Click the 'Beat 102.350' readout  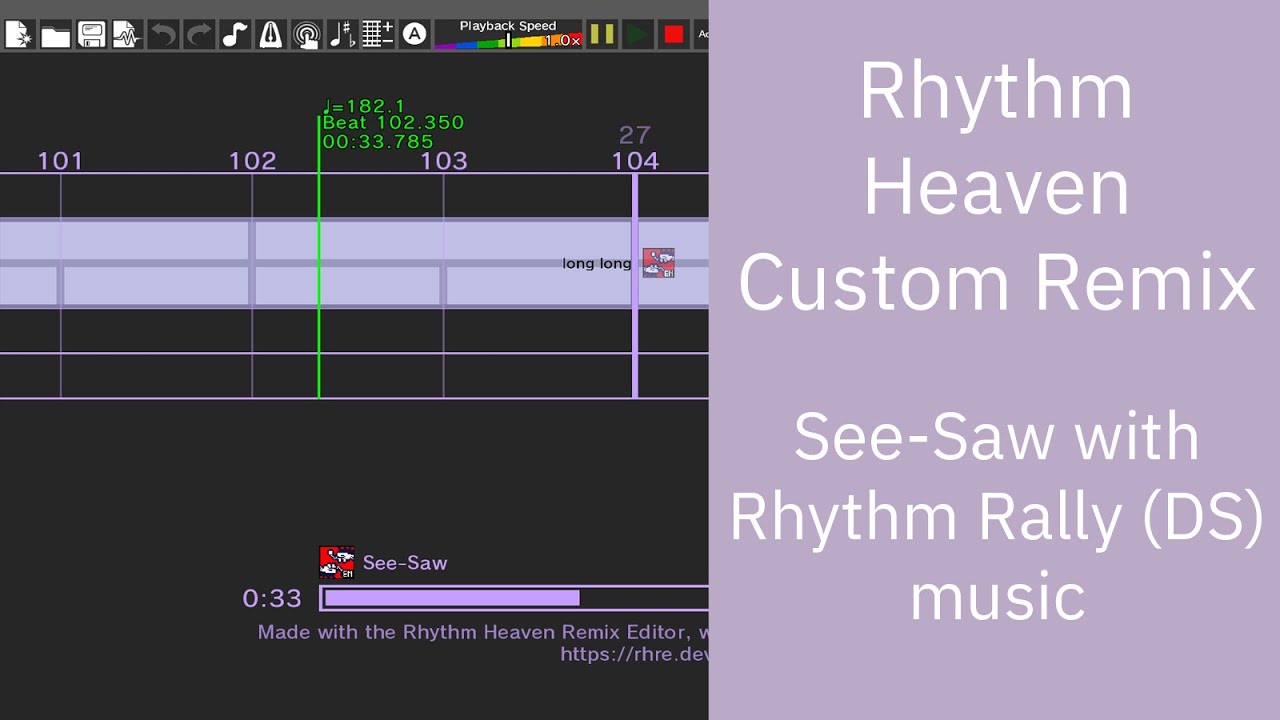[x=393, y=123]
